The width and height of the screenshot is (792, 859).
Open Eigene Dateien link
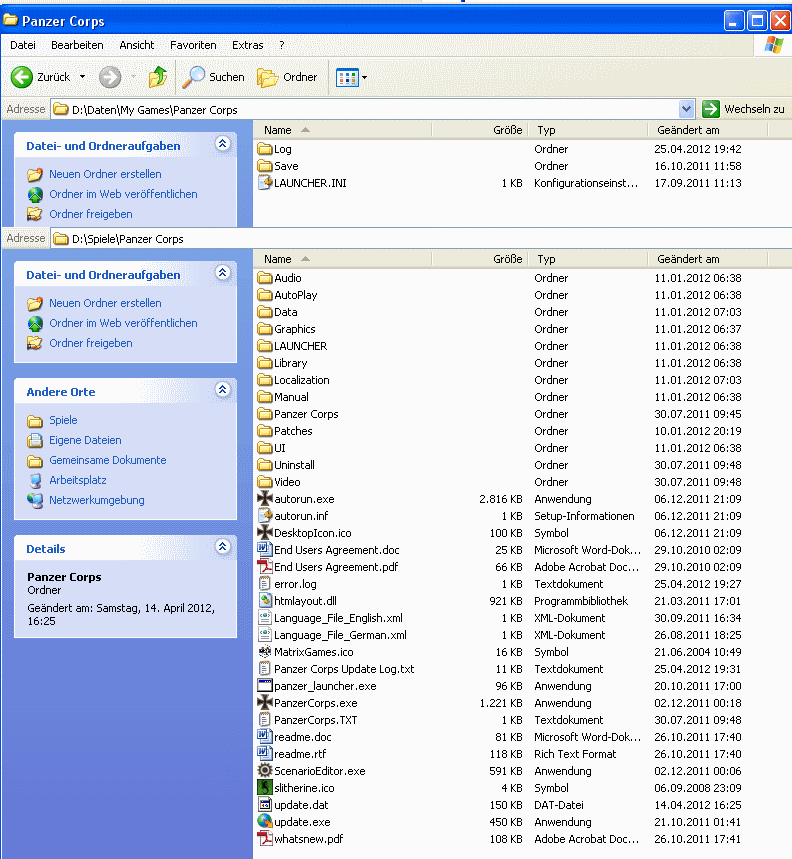click(85, 440)
